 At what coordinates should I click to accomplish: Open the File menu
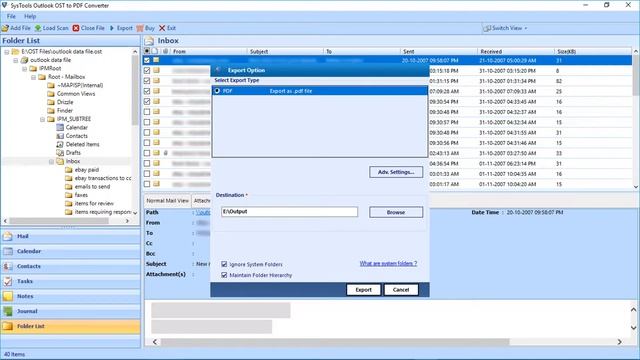click(x=11, y=16)
